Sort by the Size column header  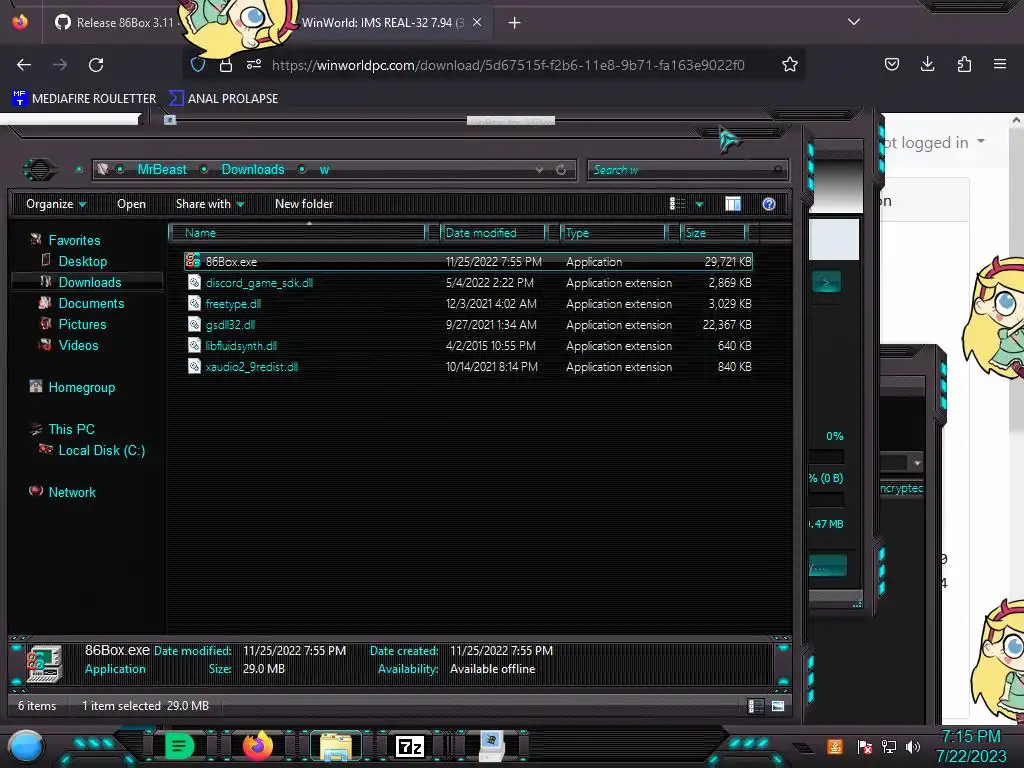point(712,232)
